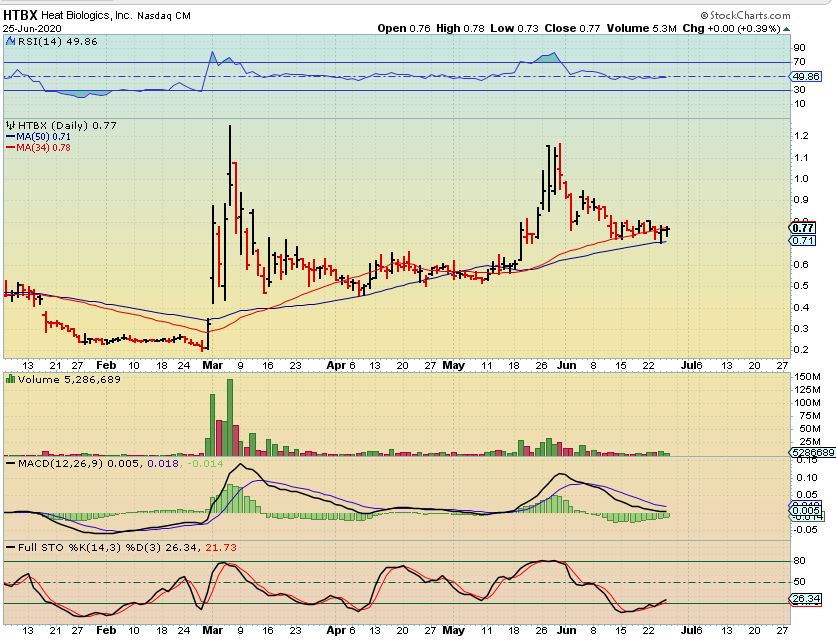Click the stochastic tag 26.34 on axis
The width and height of the screenshot is (836, 641).
pyautogui.click(x=806, y=599)
